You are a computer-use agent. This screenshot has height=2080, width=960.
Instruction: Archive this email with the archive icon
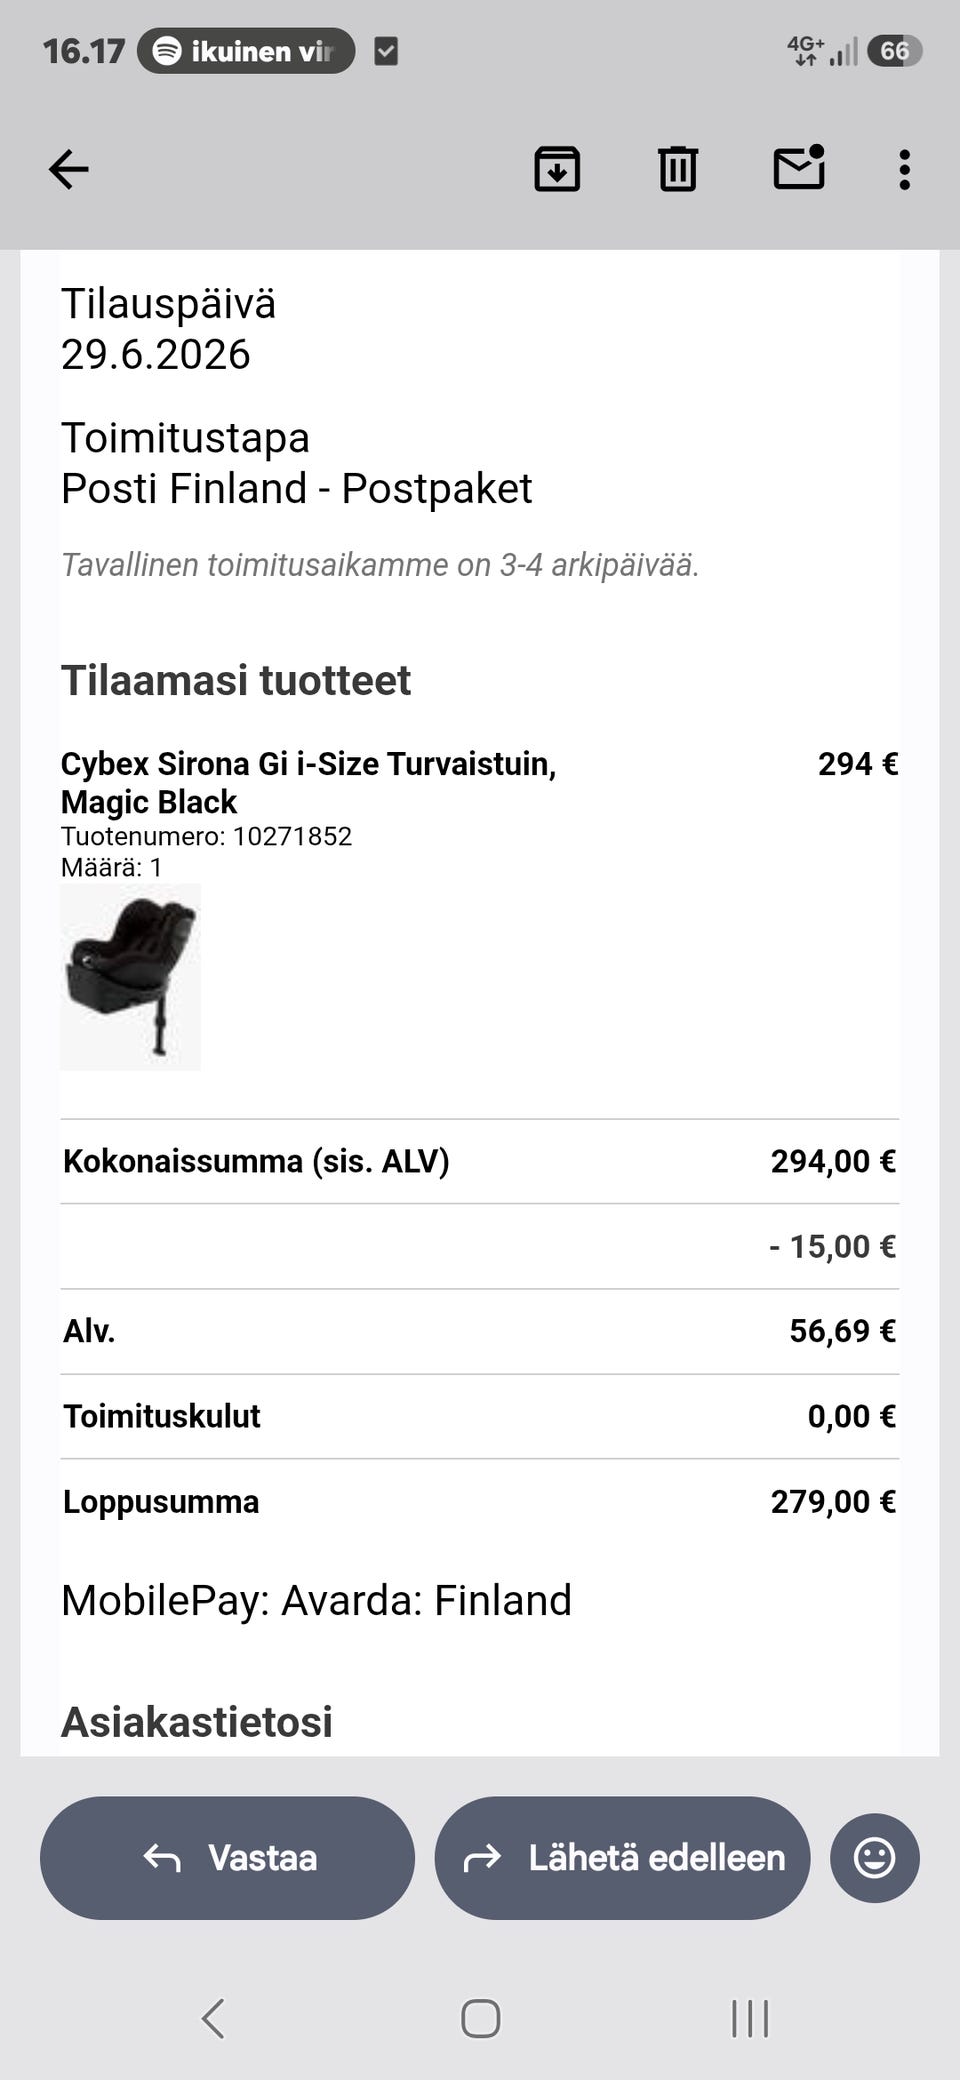(x=557, y=169)
